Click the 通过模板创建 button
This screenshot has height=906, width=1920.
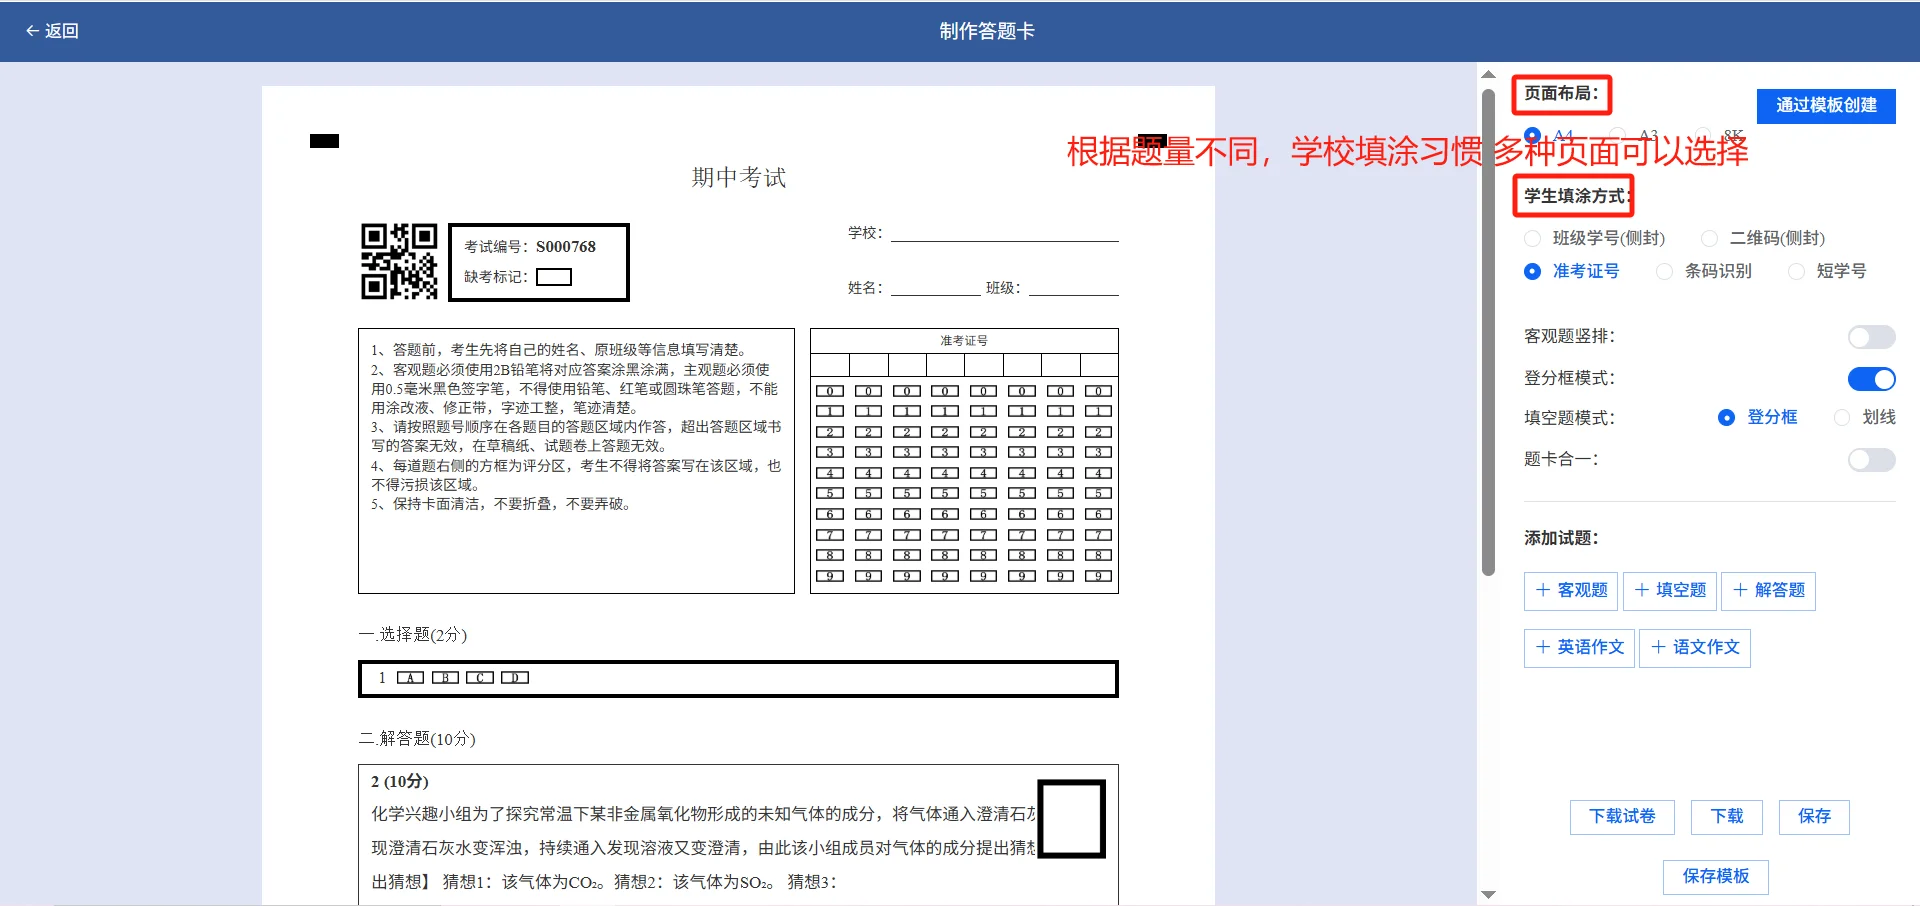[x=1826, y=106]
